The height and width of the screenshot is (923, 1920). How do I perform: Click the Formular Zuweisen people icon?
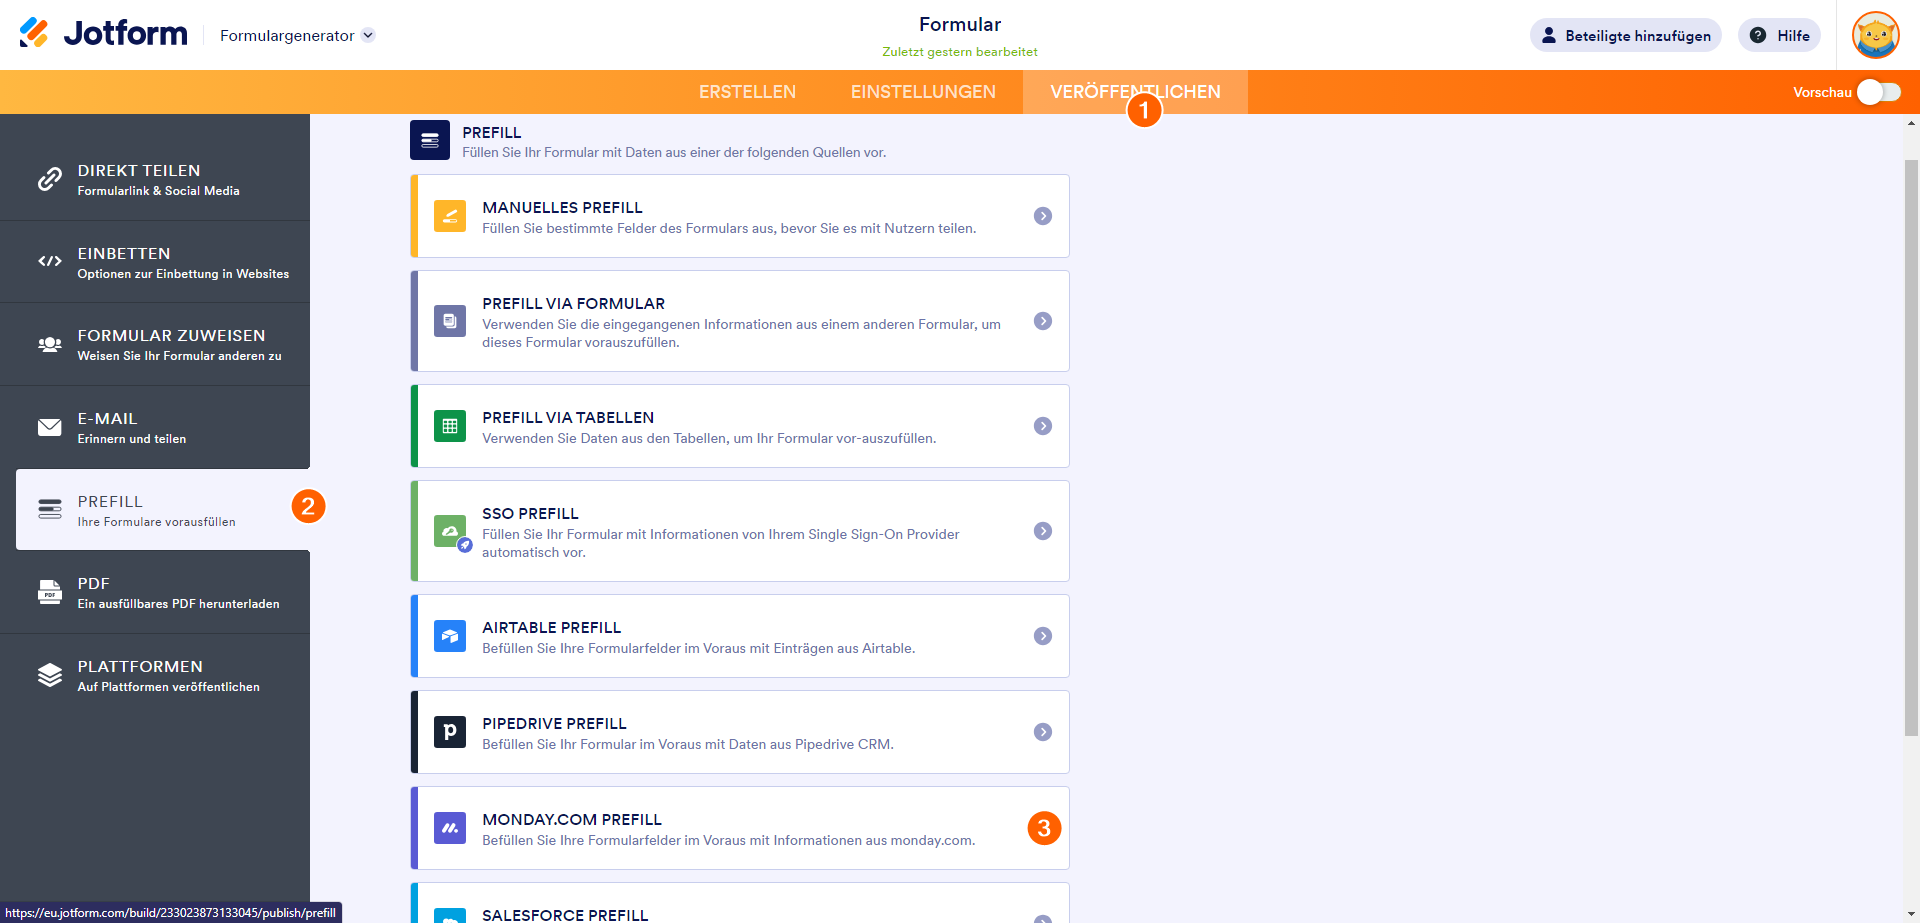tap(50, 344)
